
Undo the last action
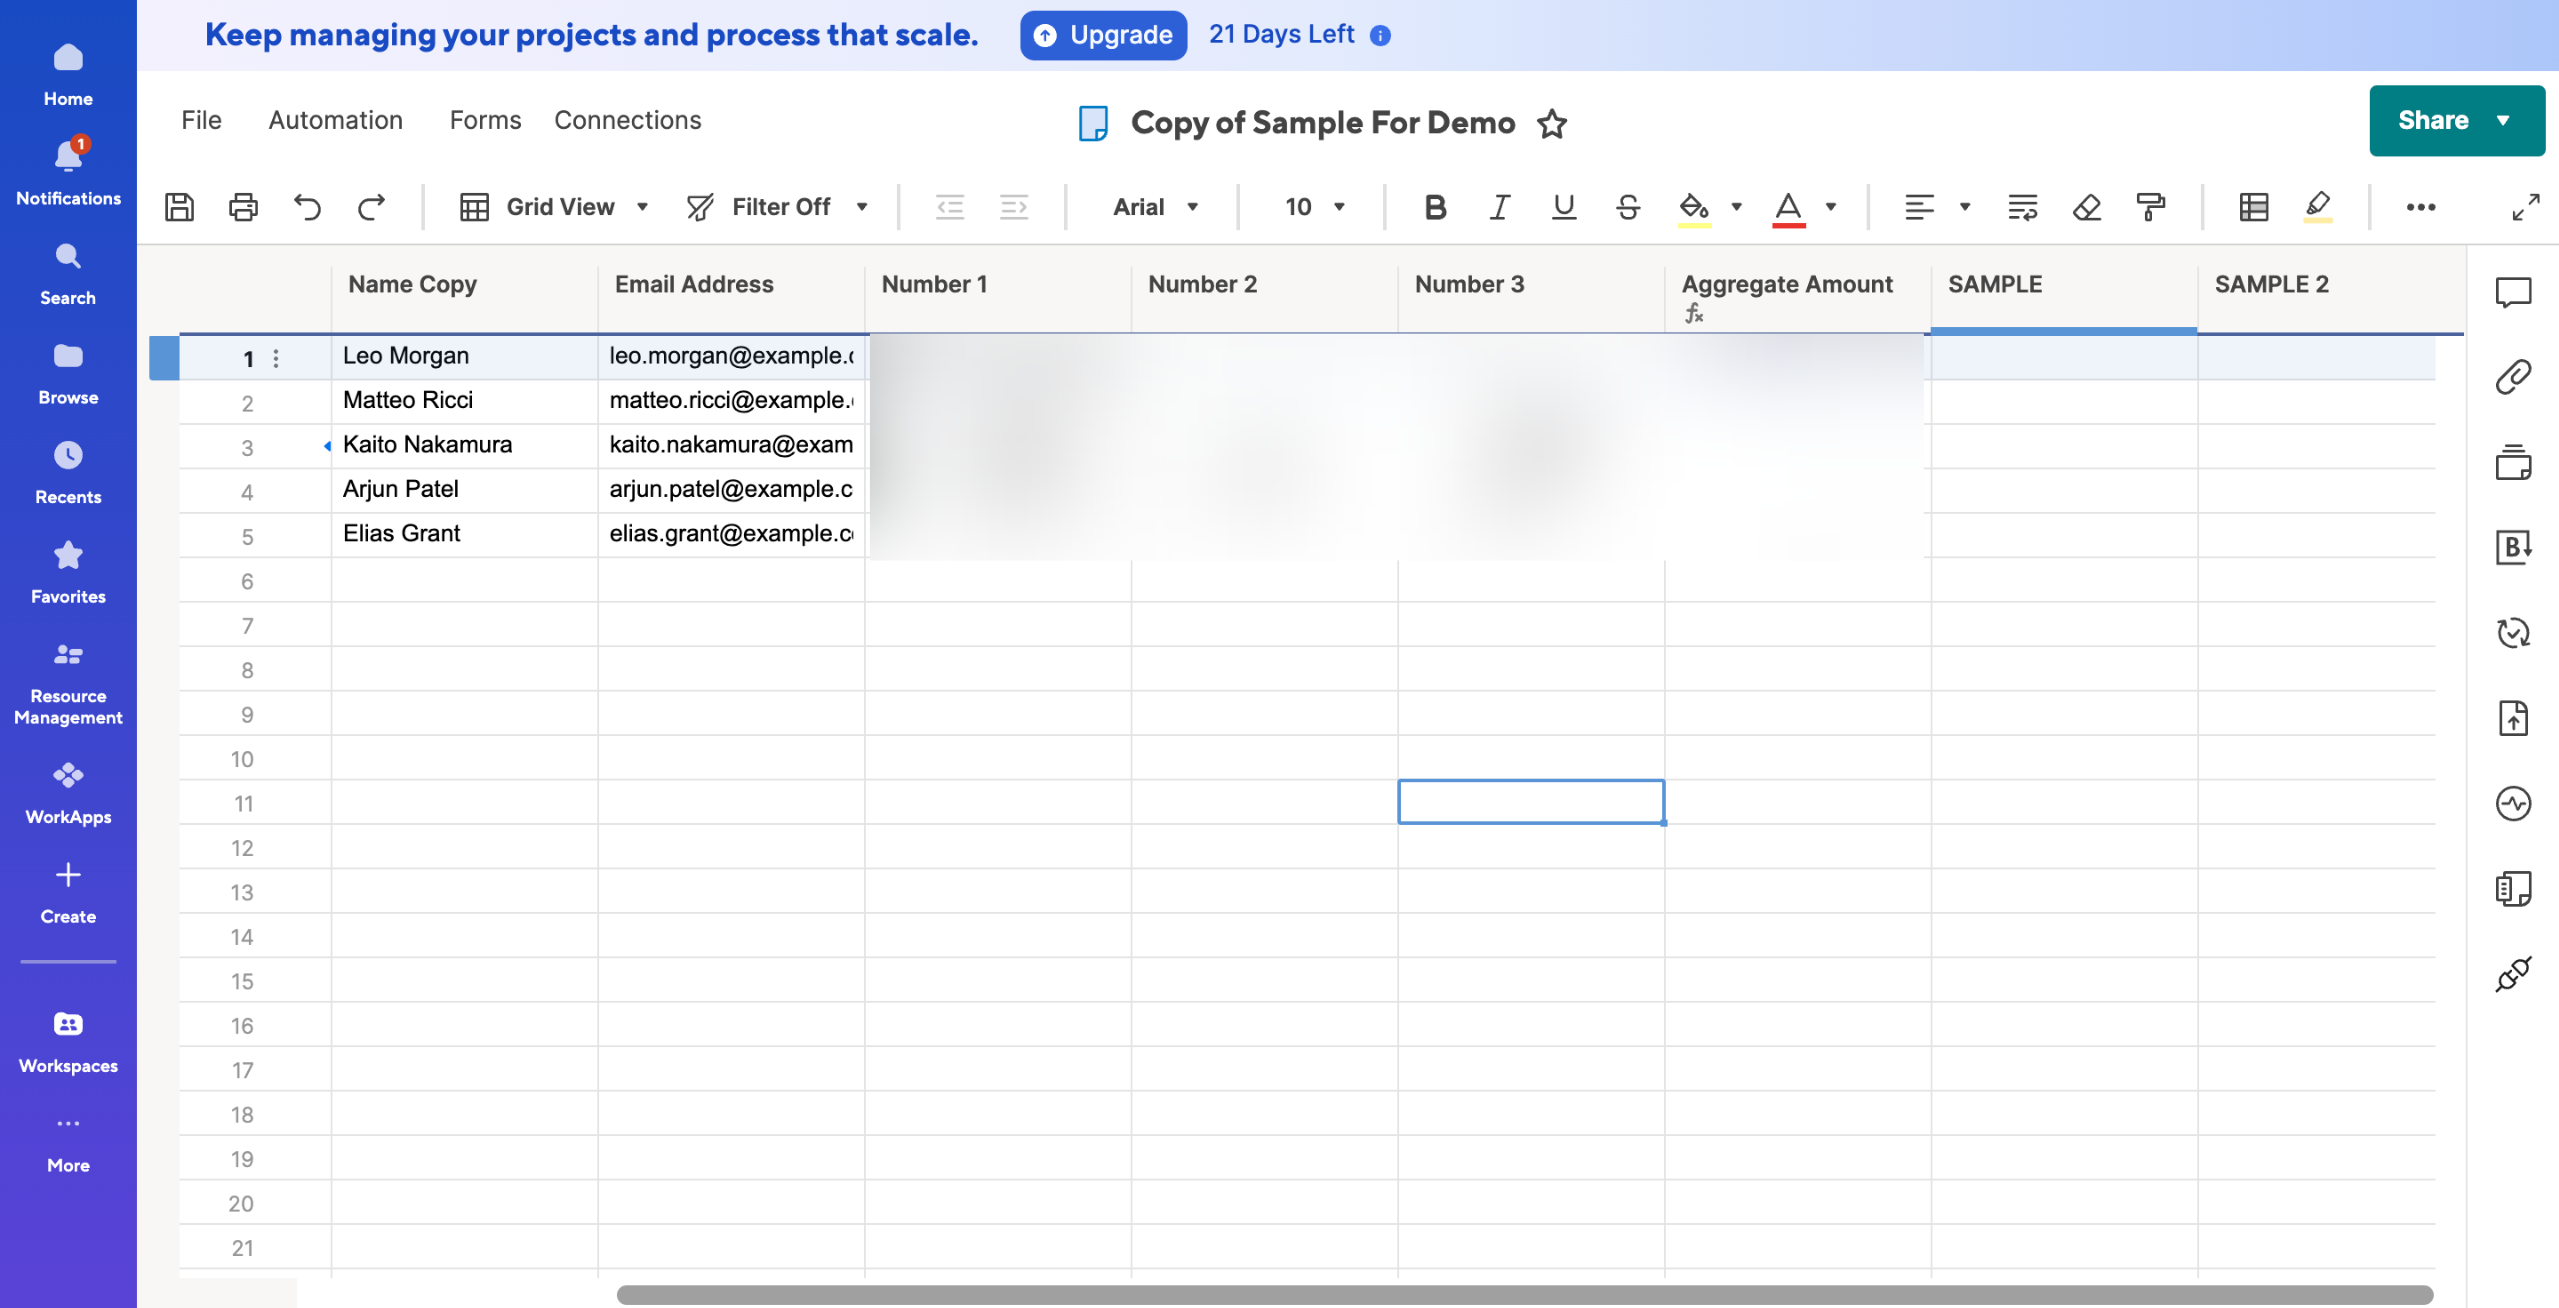click(307, 207)
